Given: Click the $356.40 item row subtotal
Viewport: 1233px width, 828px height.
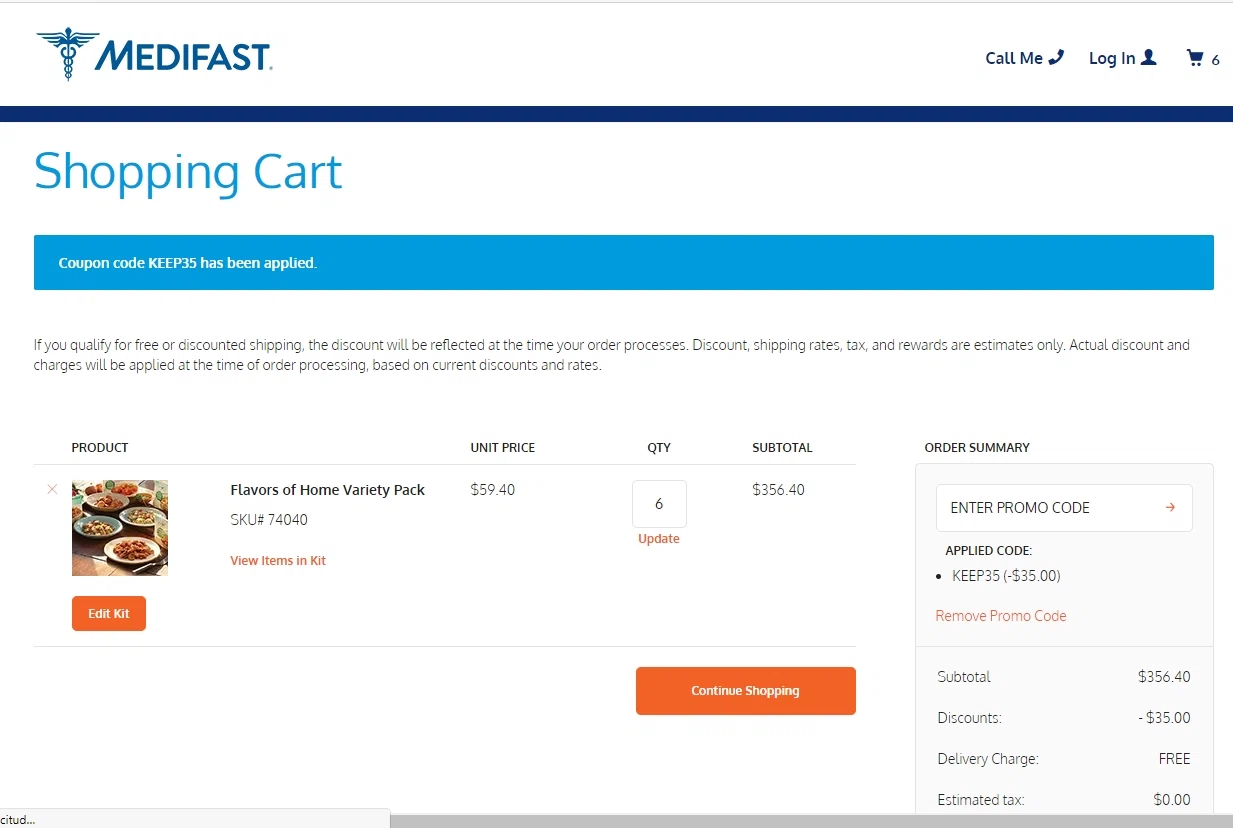Looking at the screenshot, I should [x=778, y=490].
